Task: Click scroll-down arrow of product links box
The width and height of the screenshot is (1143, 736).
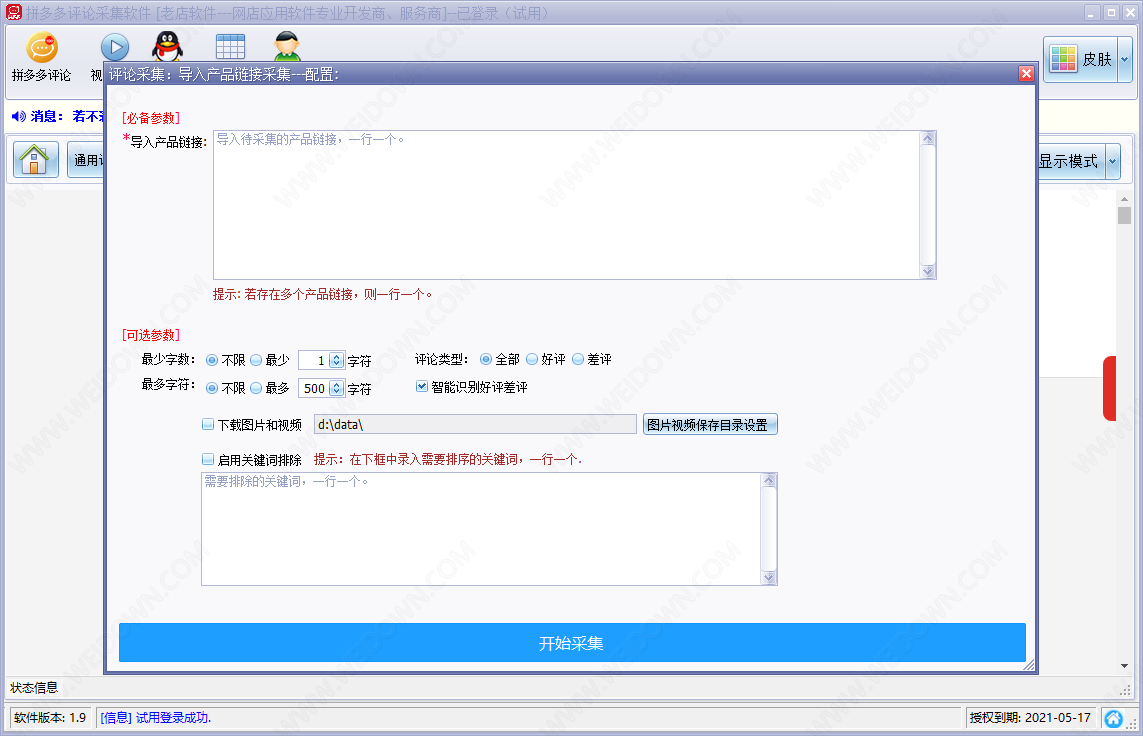Action: (928, 272)
